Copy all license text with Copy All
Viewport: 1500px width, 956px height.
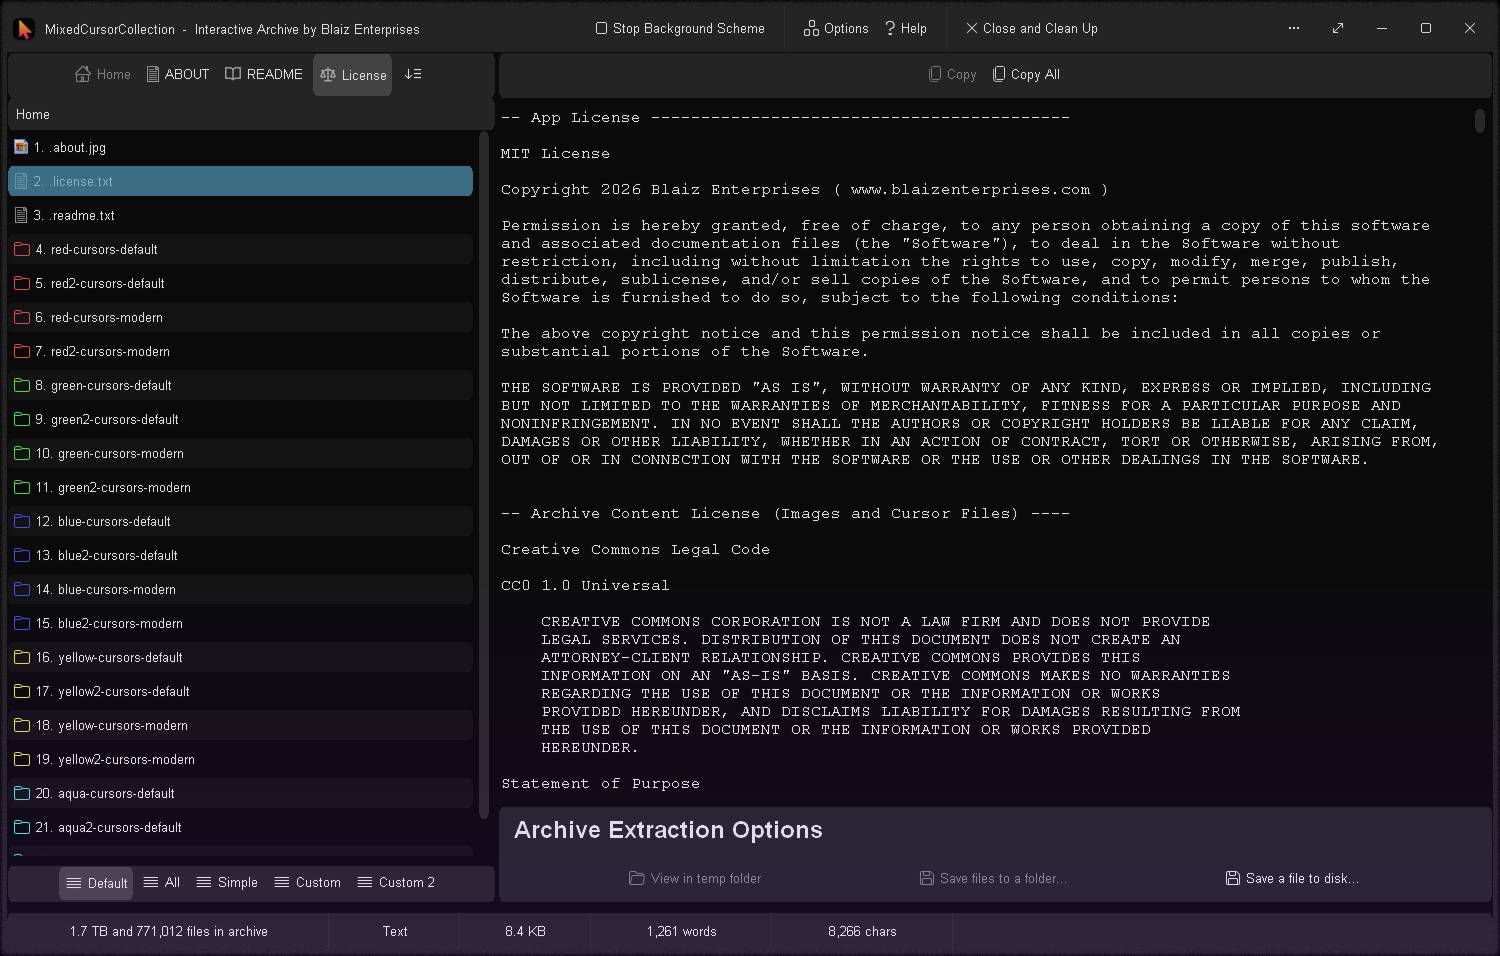1026,74
